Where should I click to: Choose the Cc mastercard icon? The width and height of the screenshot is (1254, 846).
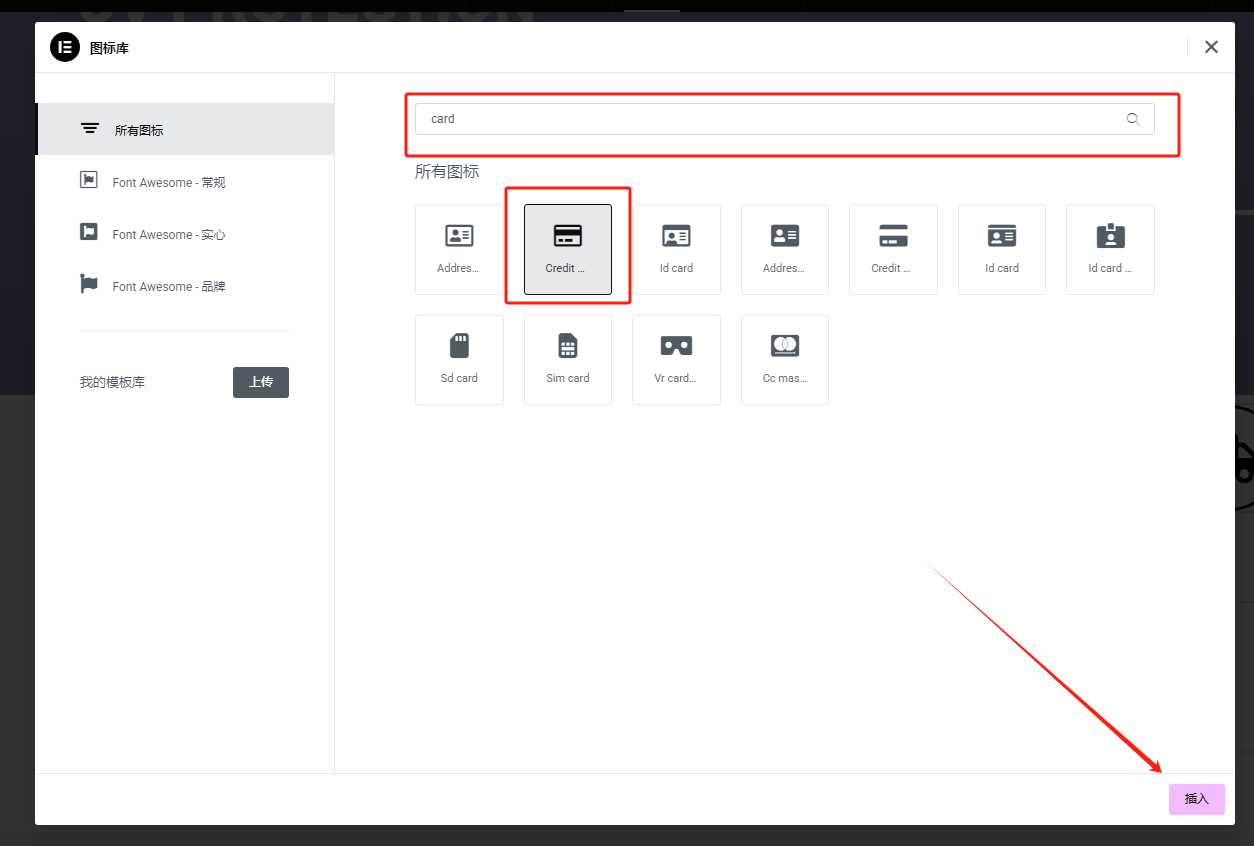(784, 359)
